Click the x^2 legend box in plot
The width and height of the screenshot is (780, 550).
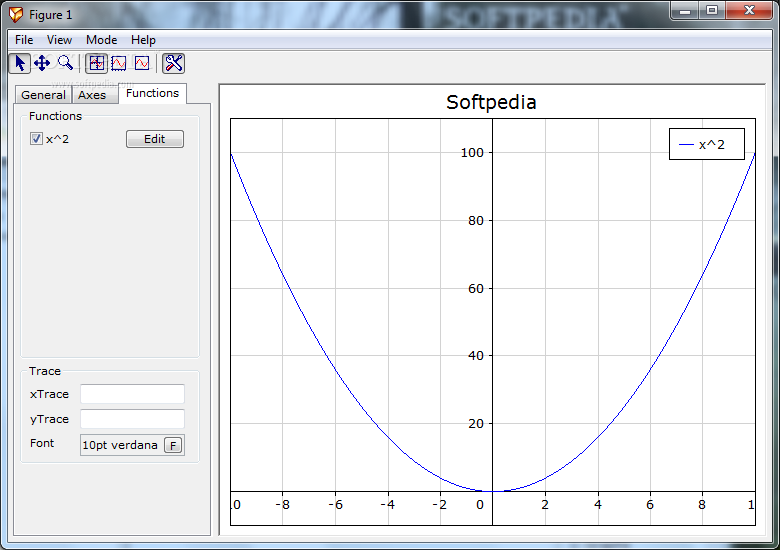click(707, 144)
